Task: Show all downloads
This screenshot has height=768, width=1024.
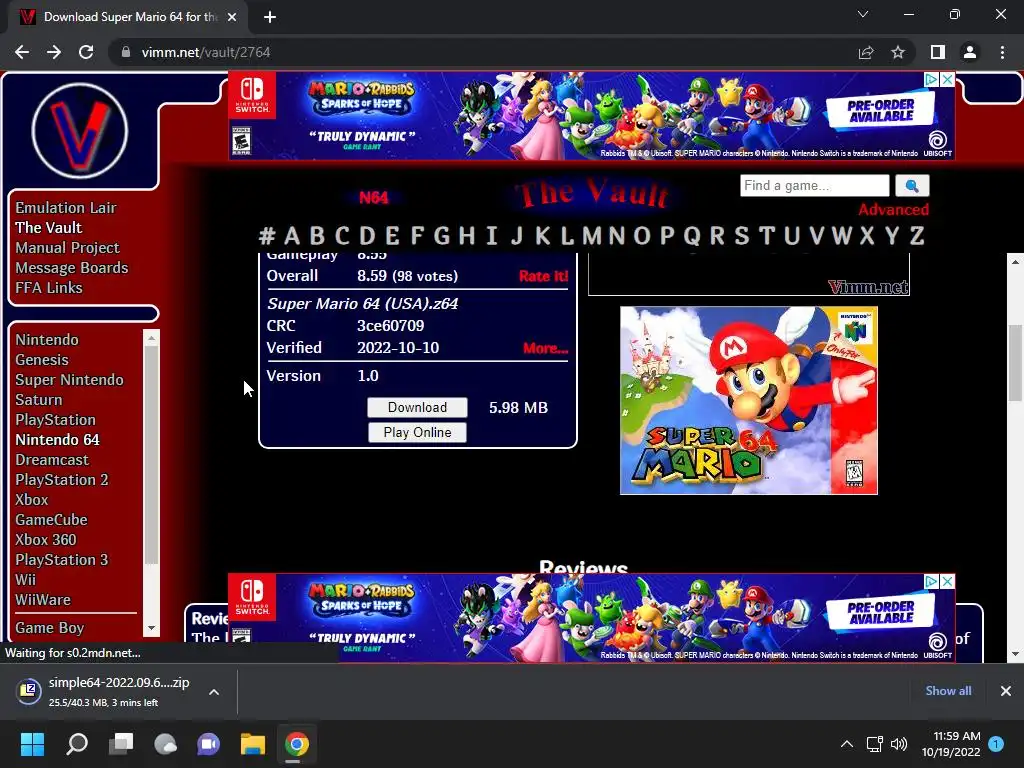Action: [x=948, y=691]
